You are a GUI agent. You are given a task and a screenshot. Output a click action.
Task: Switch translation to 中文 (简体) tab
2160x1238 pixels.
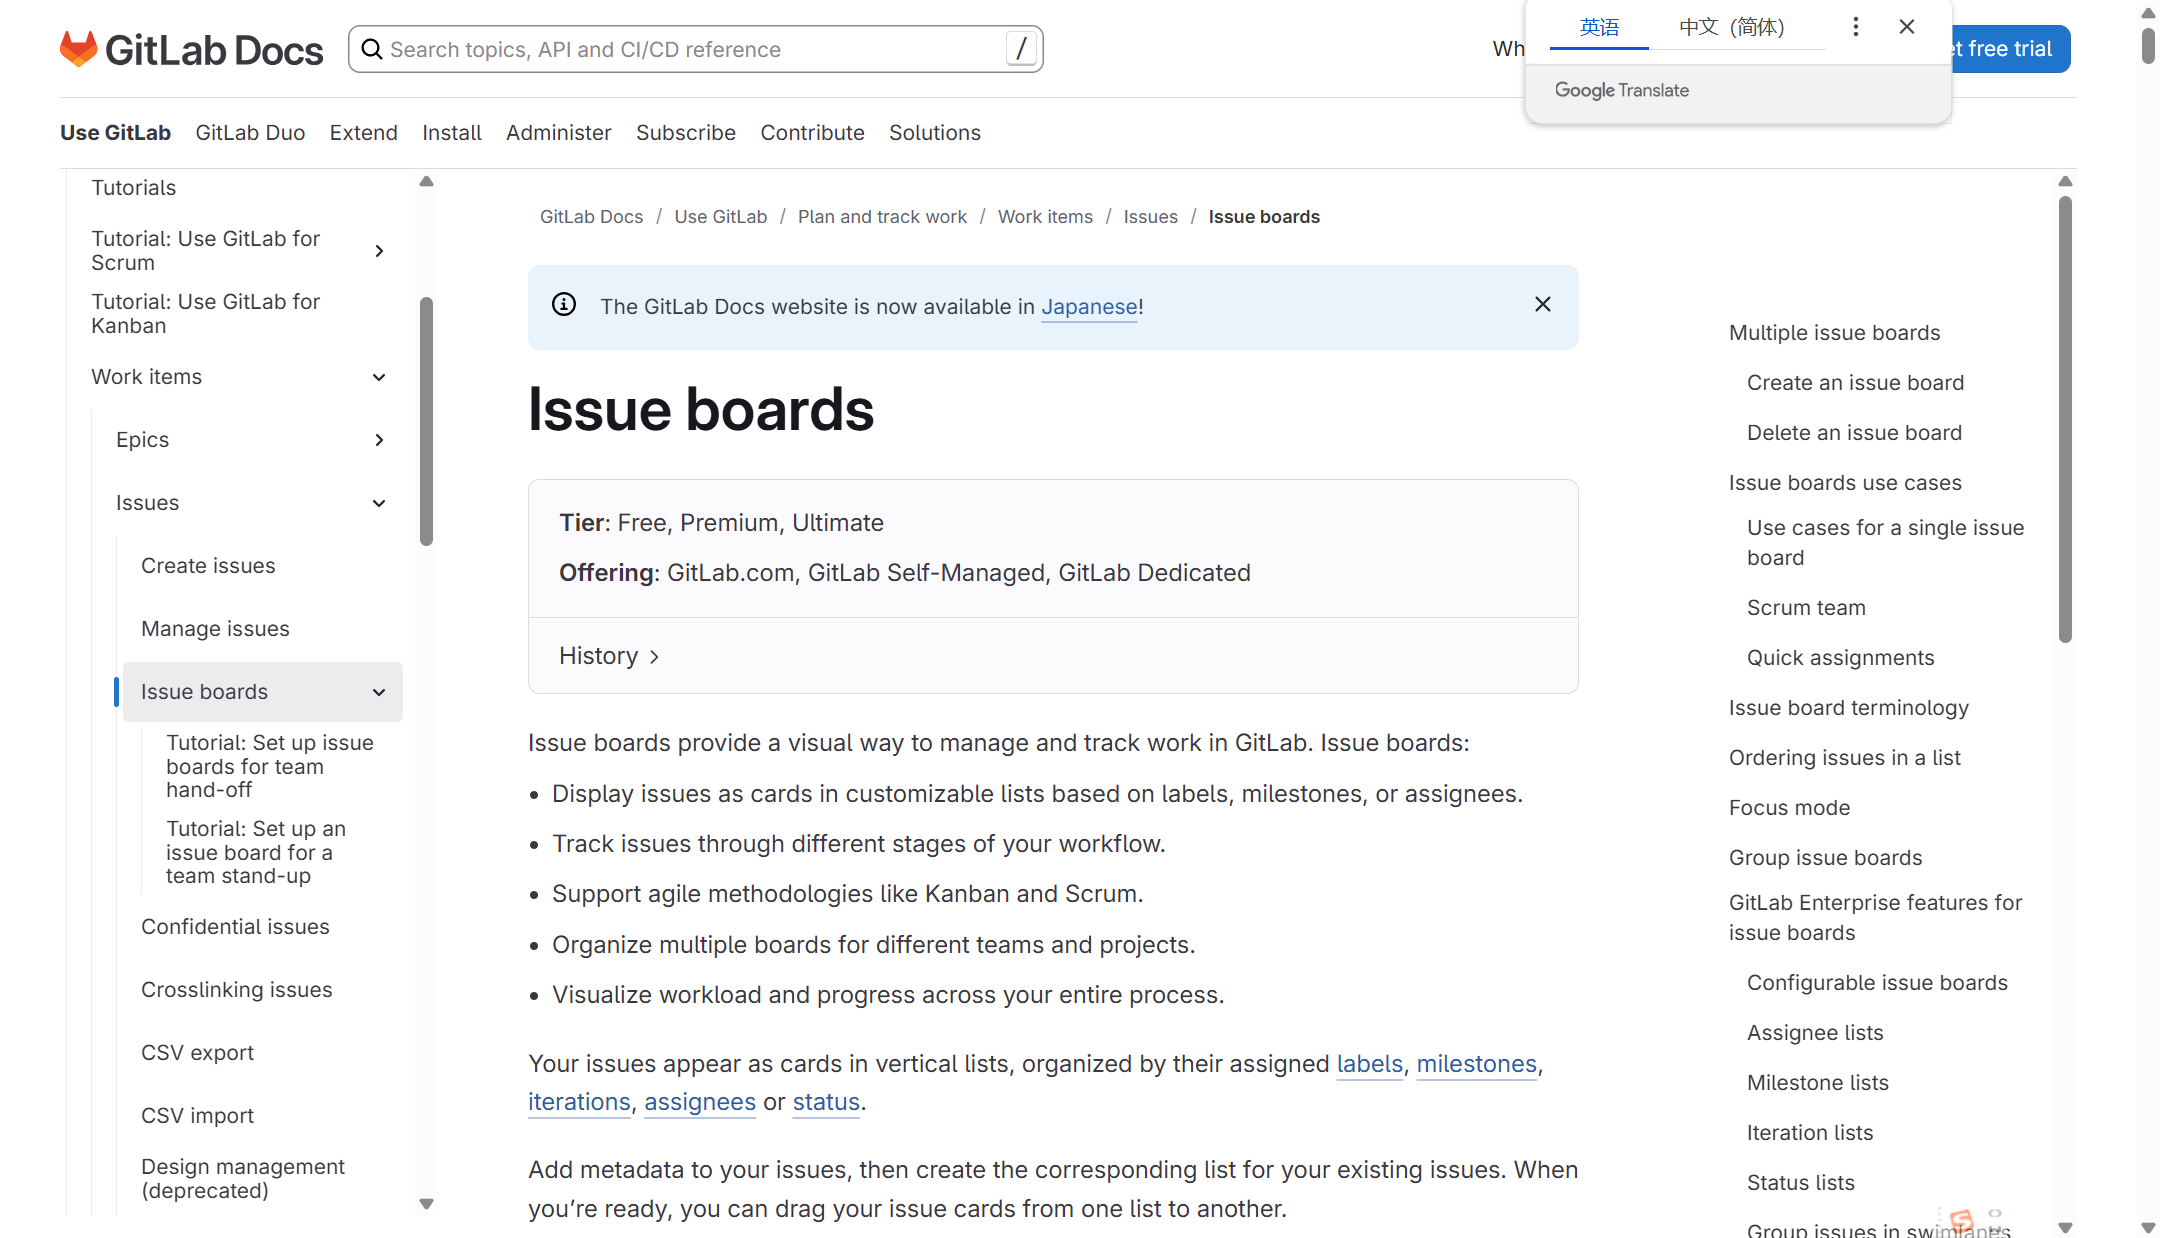tap(1731, 27)
